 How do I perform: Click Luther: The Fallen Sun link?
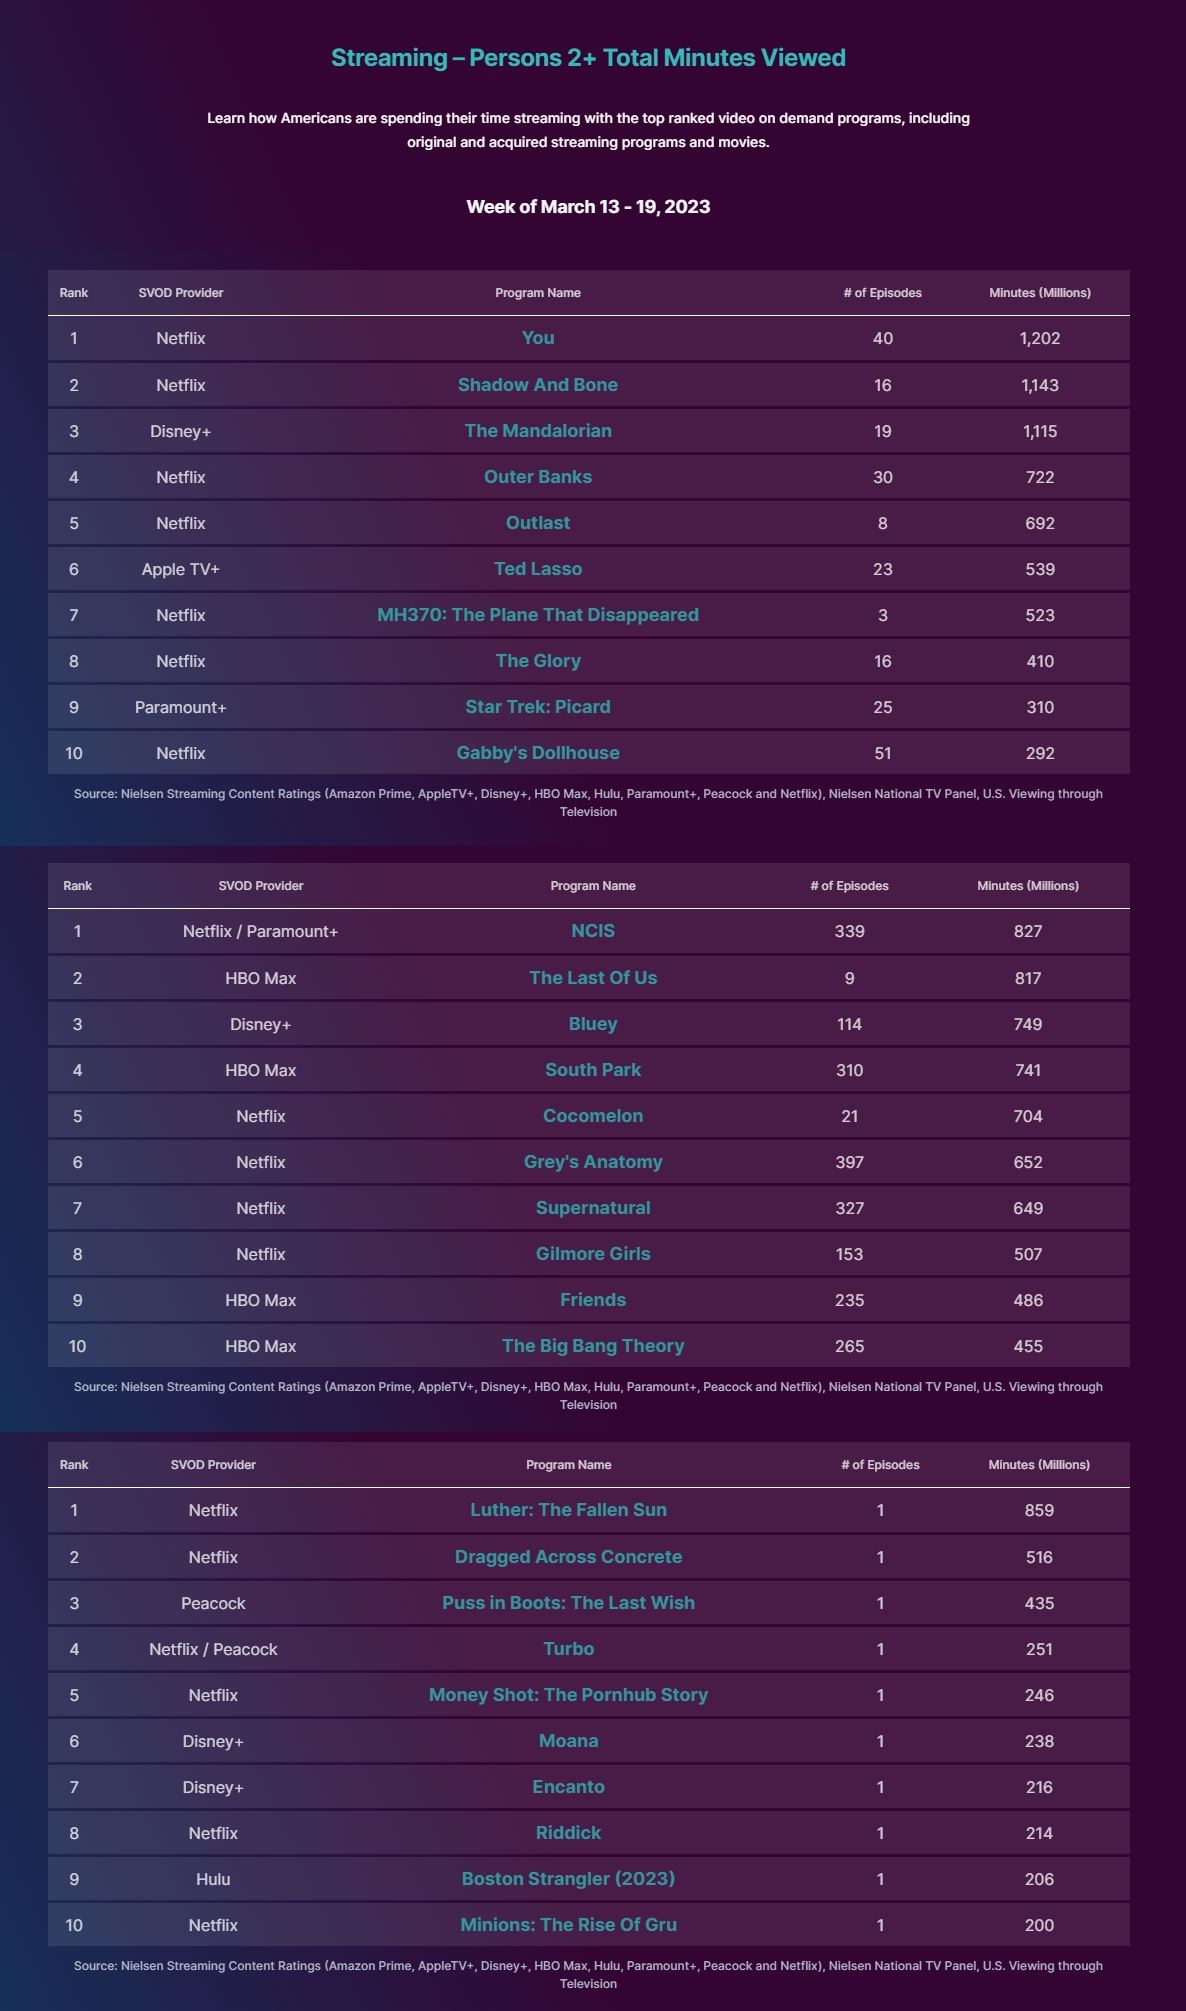(568, 1510)
